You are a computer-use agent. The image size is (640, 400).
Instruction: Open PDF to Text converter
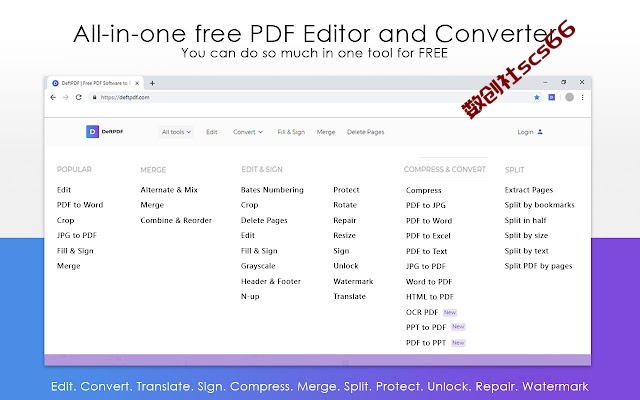[427, 251]
